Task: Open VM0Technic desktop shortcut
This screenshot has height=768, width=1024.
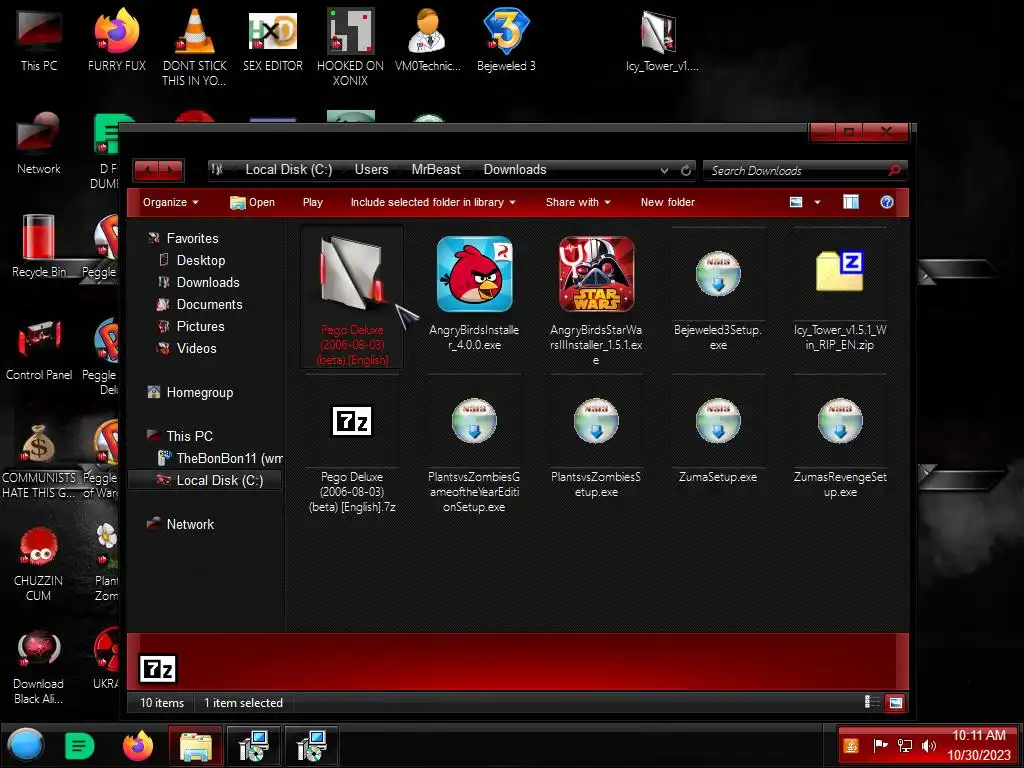Action: click(428, 40)
